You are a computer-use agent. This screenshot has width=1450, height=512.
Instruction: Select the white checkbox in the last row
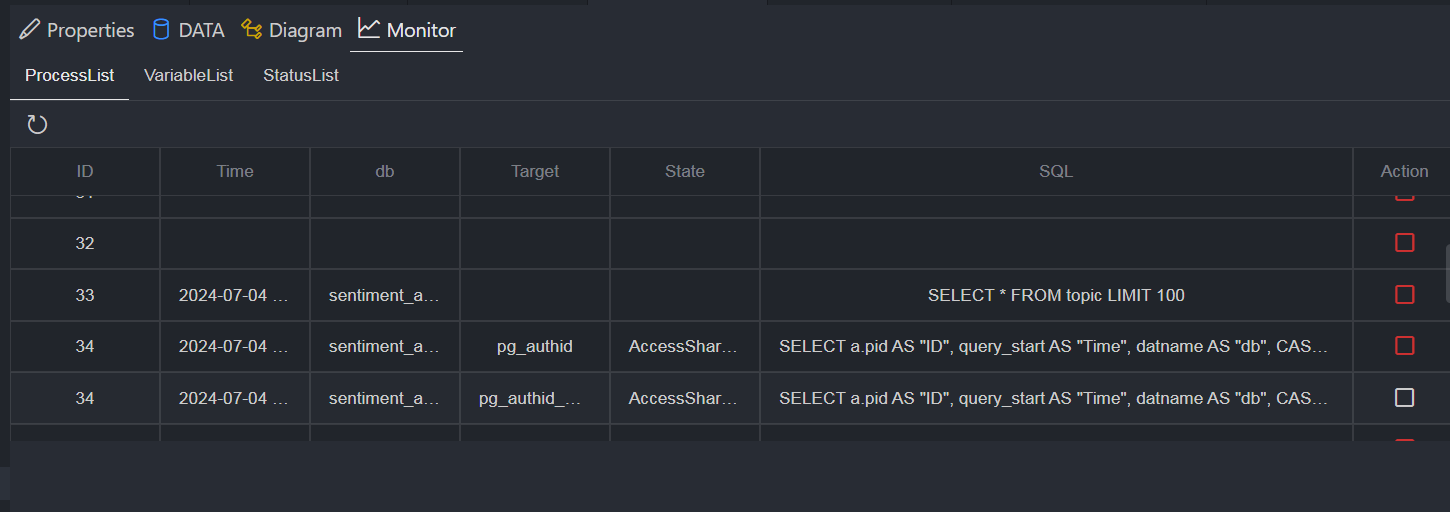1404,398
